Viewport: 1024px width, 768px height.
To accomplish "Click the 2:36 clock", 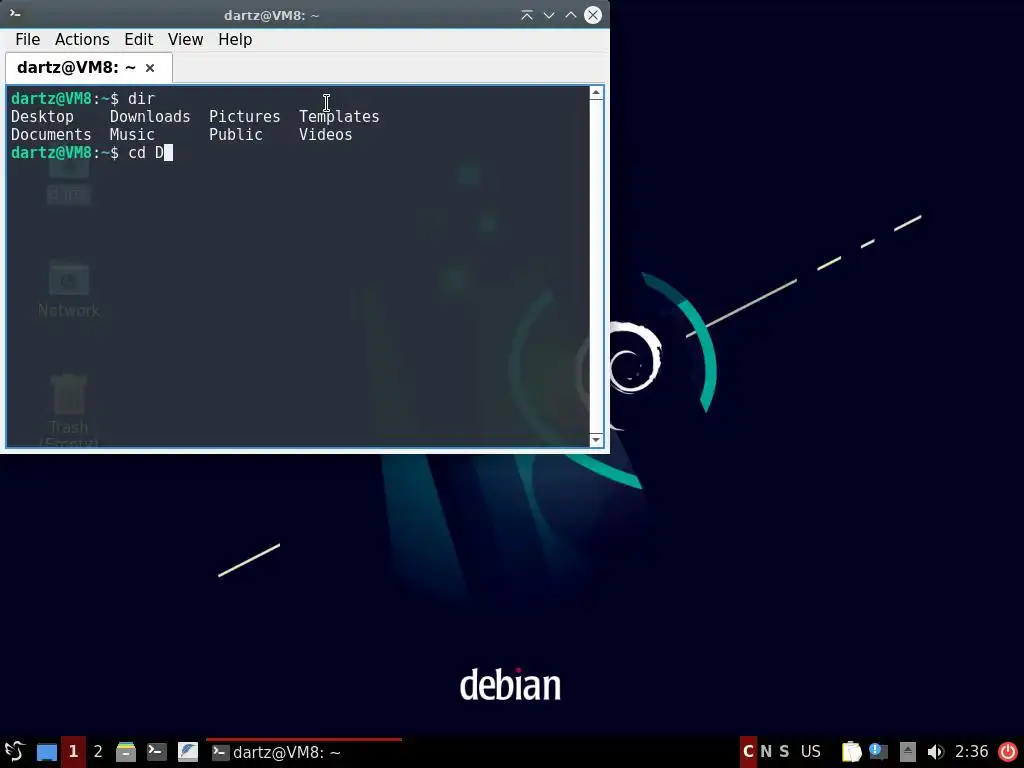I will point(971,752).
